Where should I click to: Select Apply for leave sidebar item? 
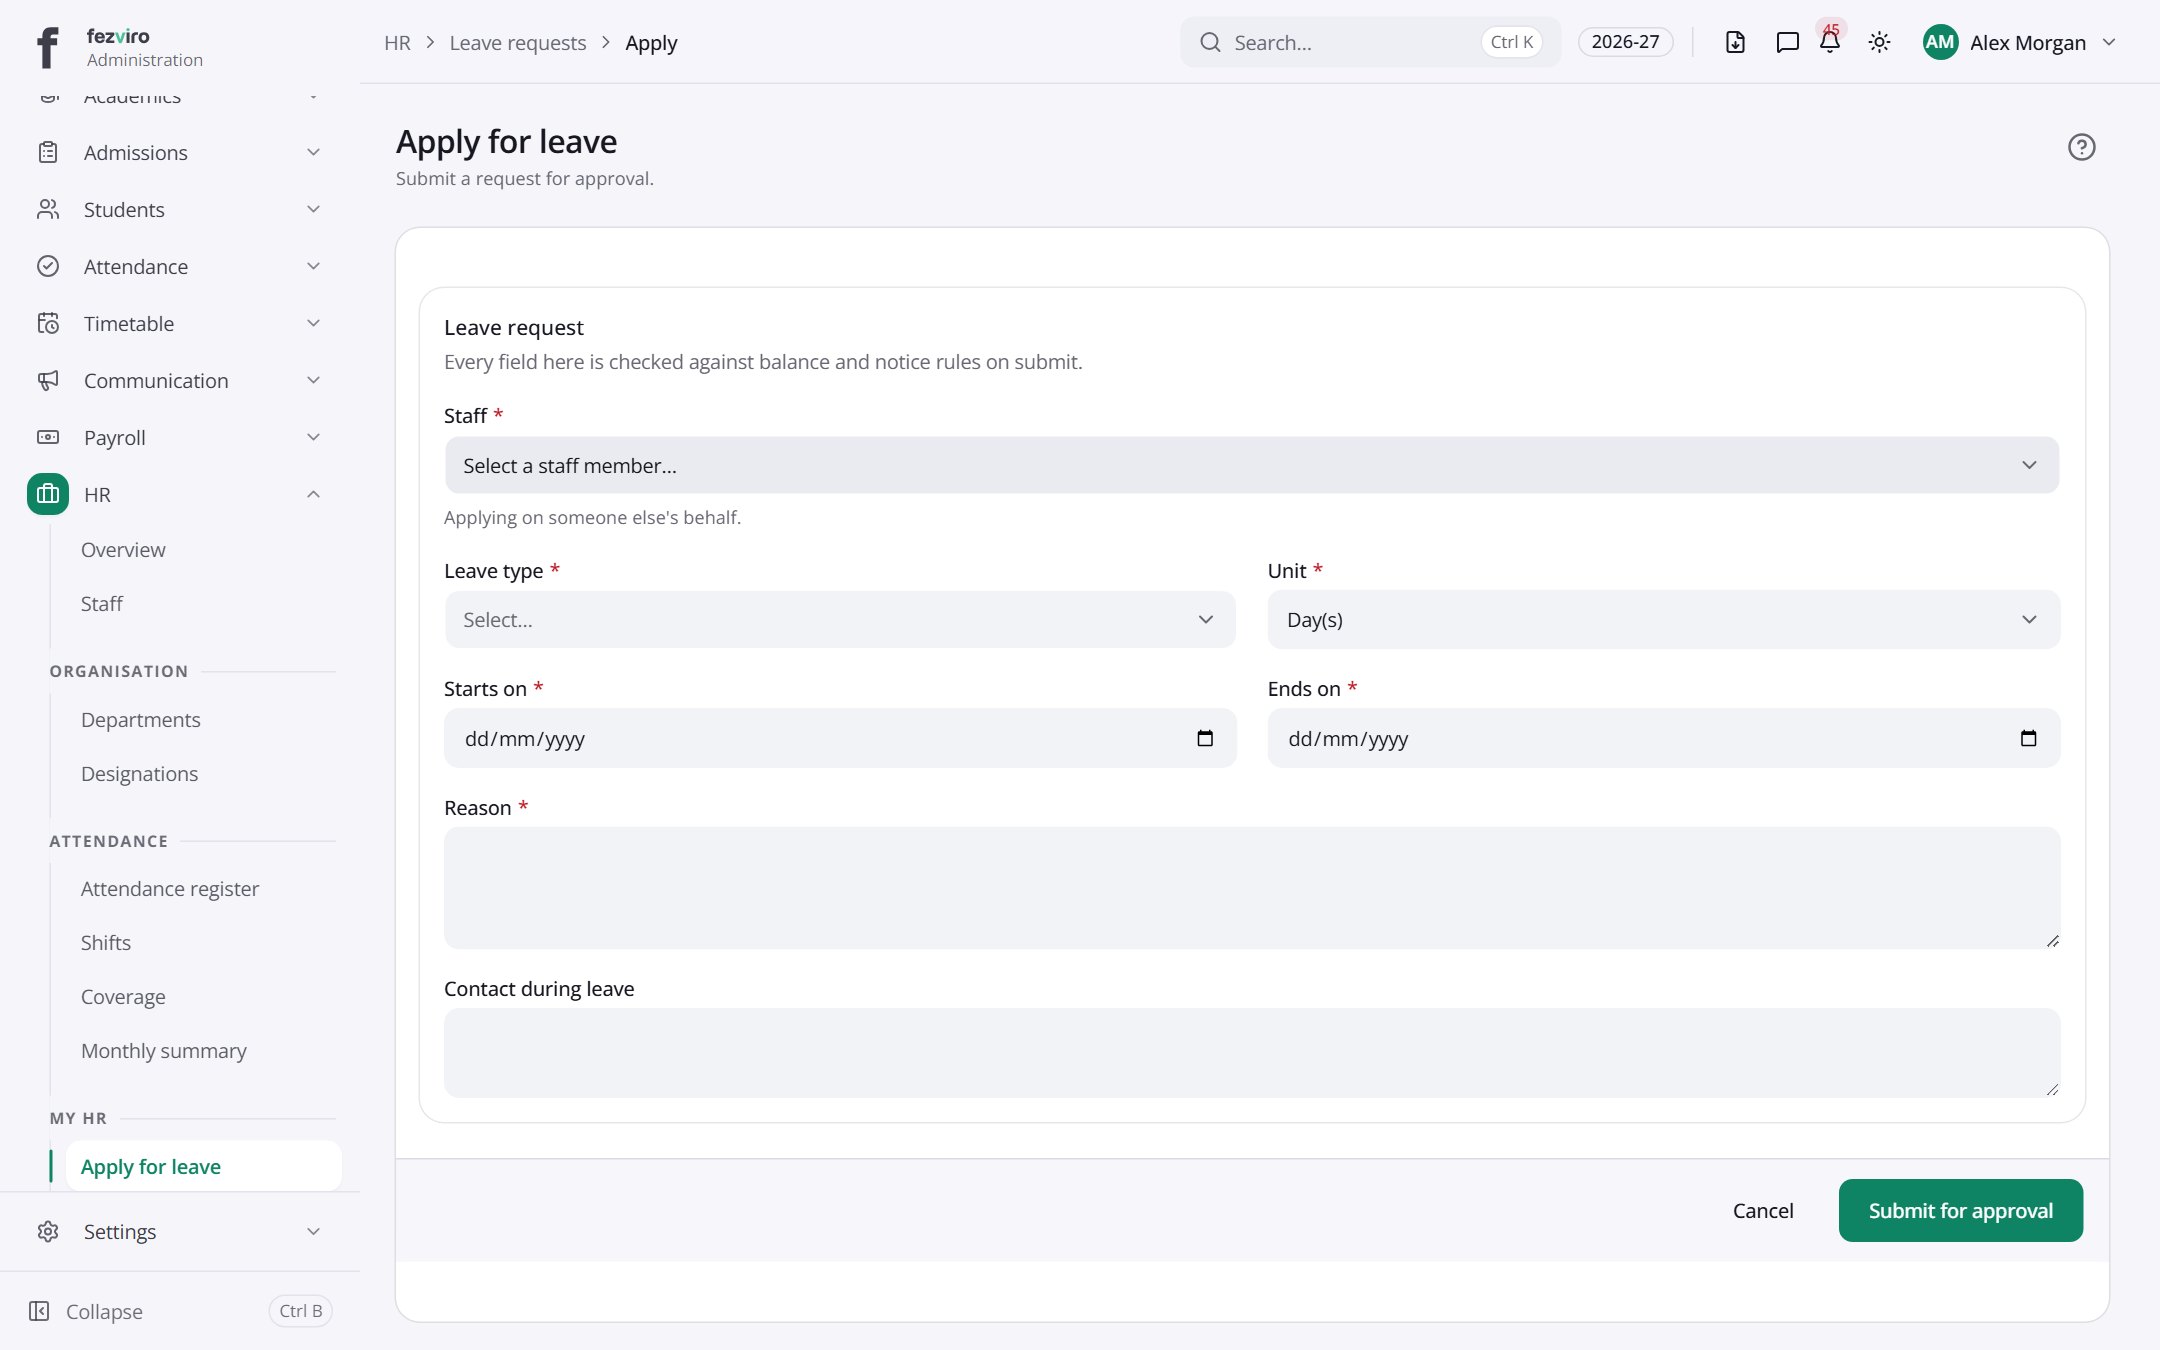pos(204,1166)
